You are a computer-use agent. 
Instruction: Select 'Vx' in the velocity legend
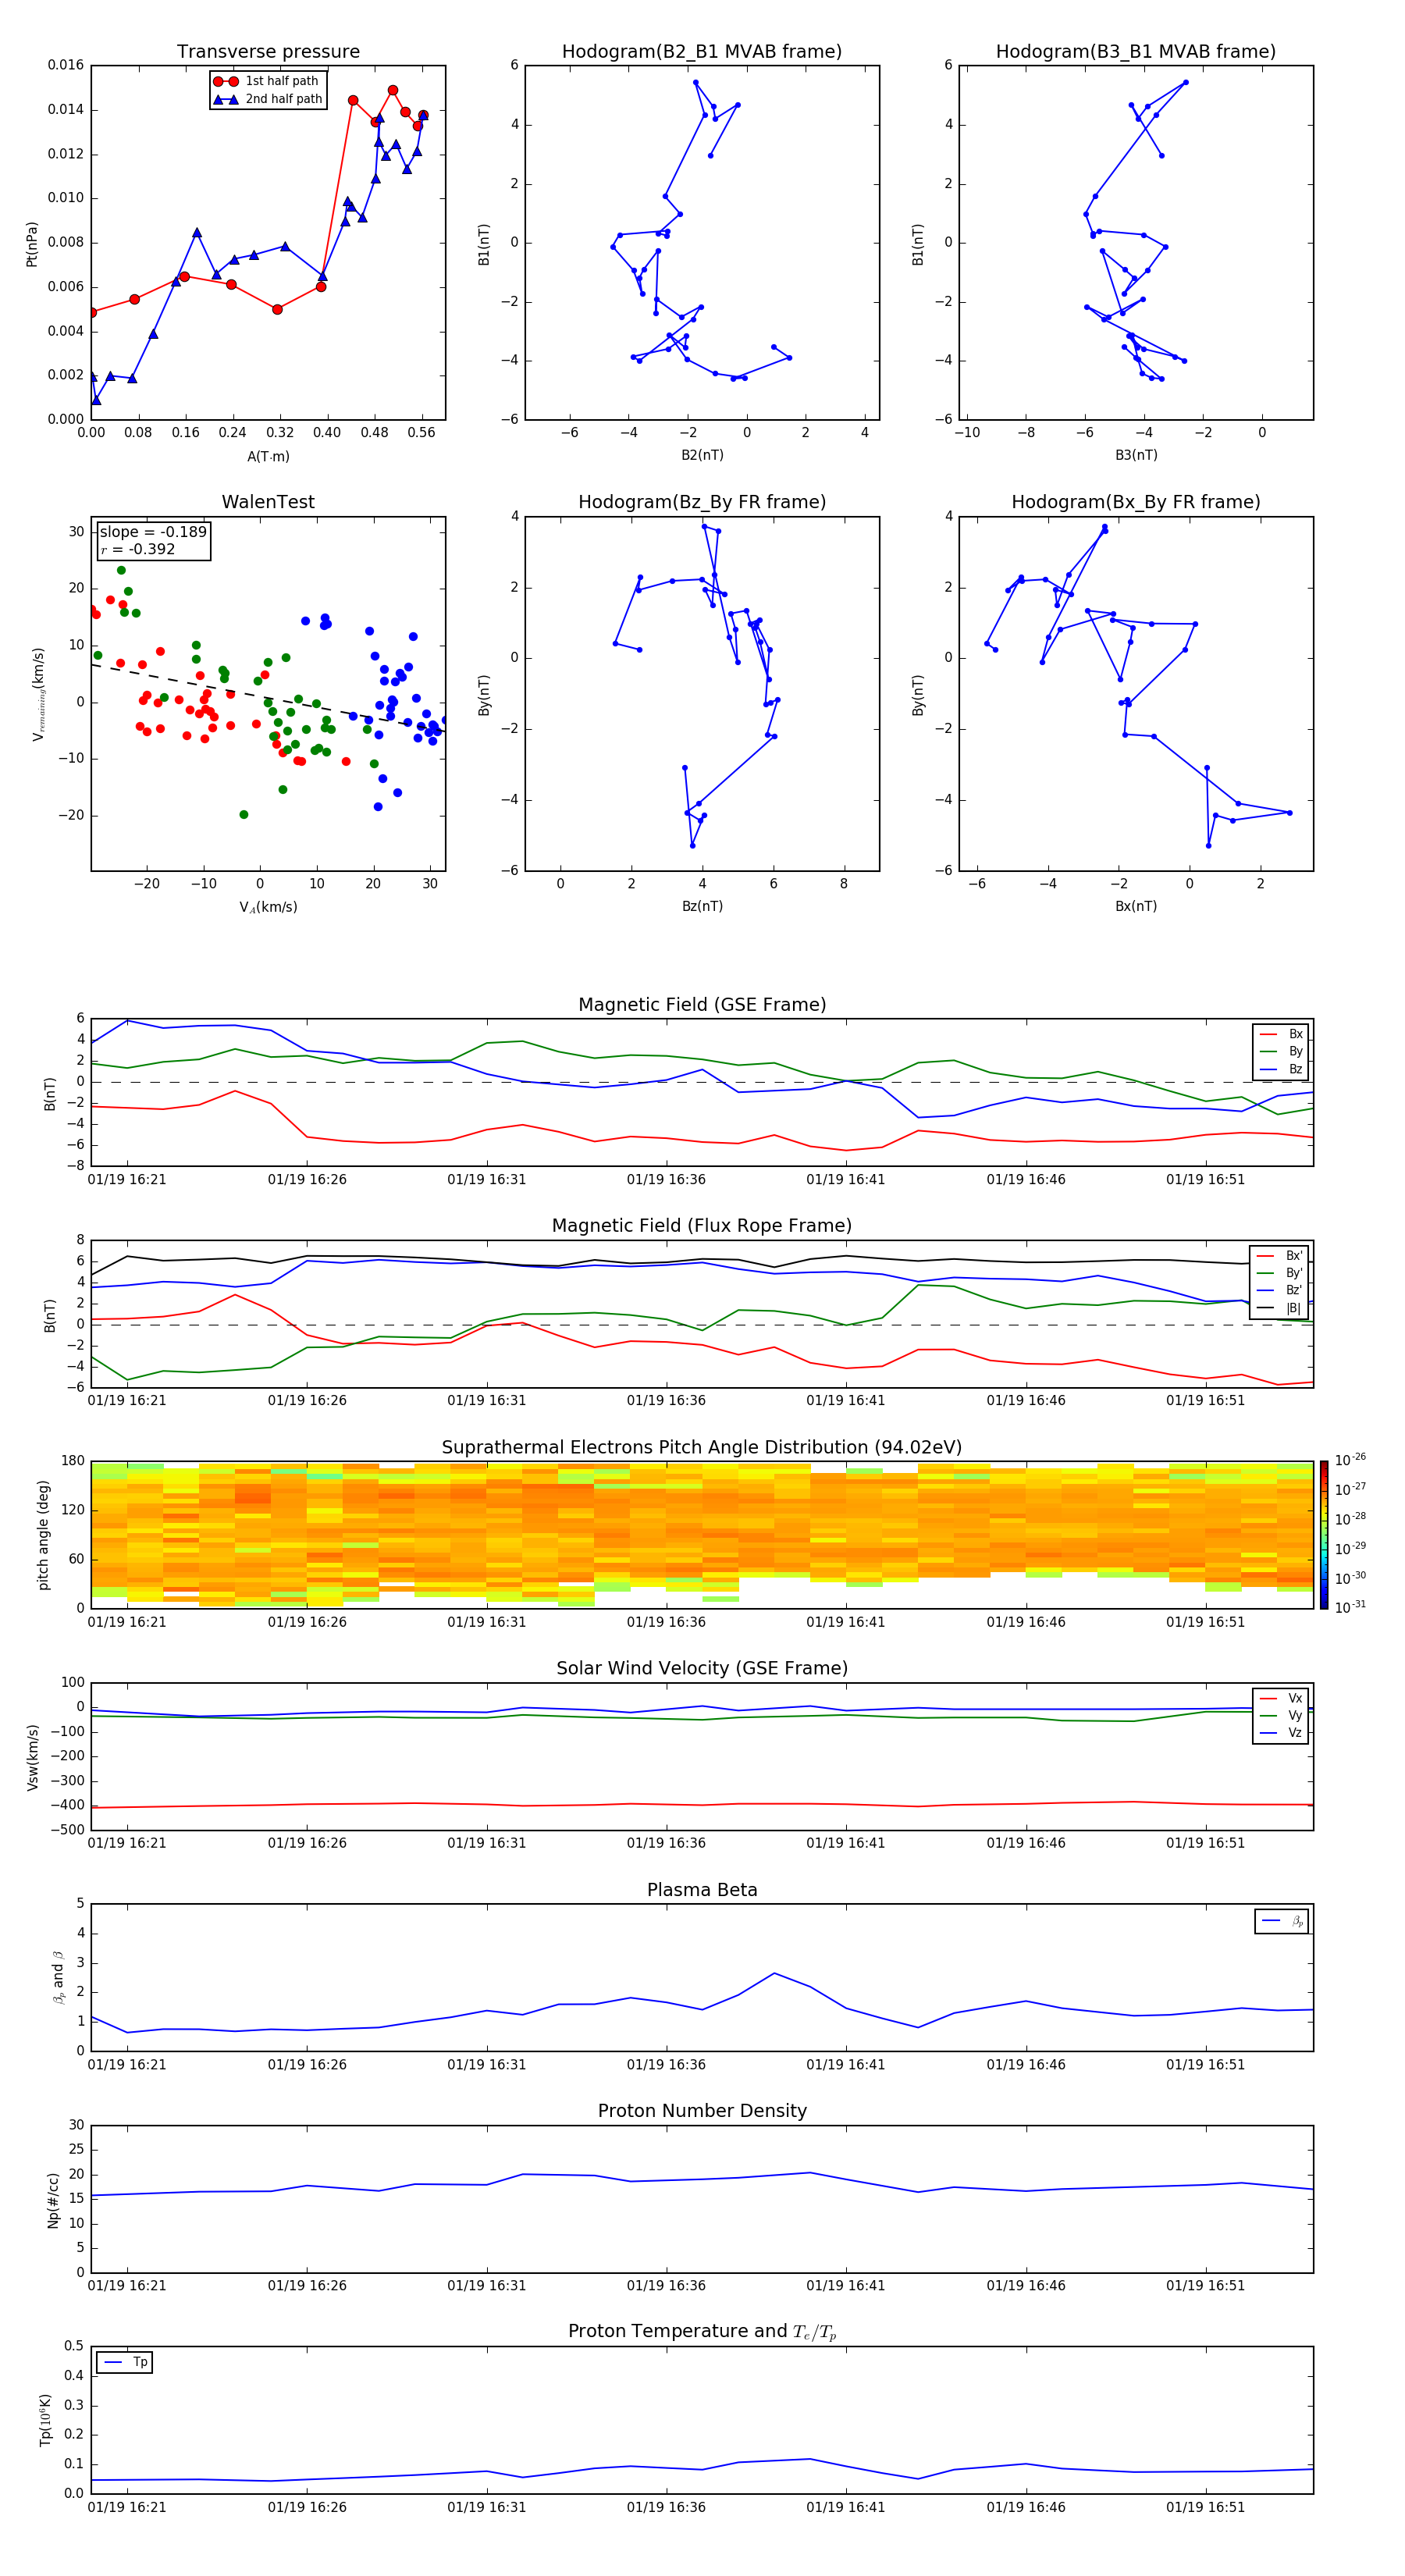click(1282, 1698)
